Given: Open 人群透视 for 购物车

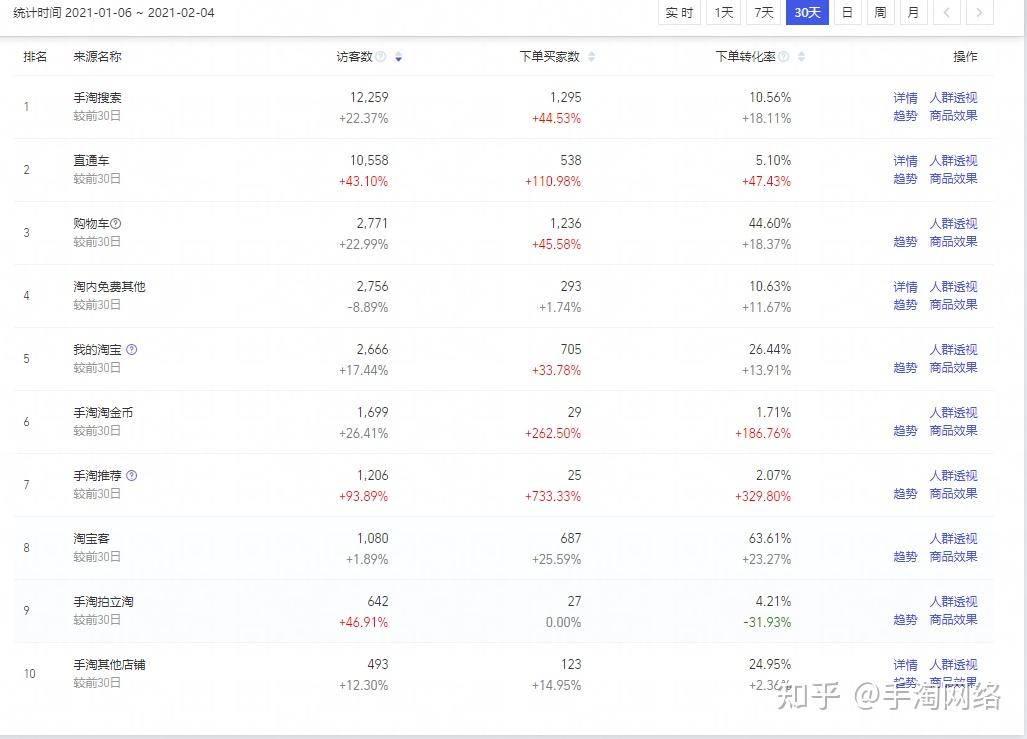Looking at the screenshot, I should pos(953,224).
